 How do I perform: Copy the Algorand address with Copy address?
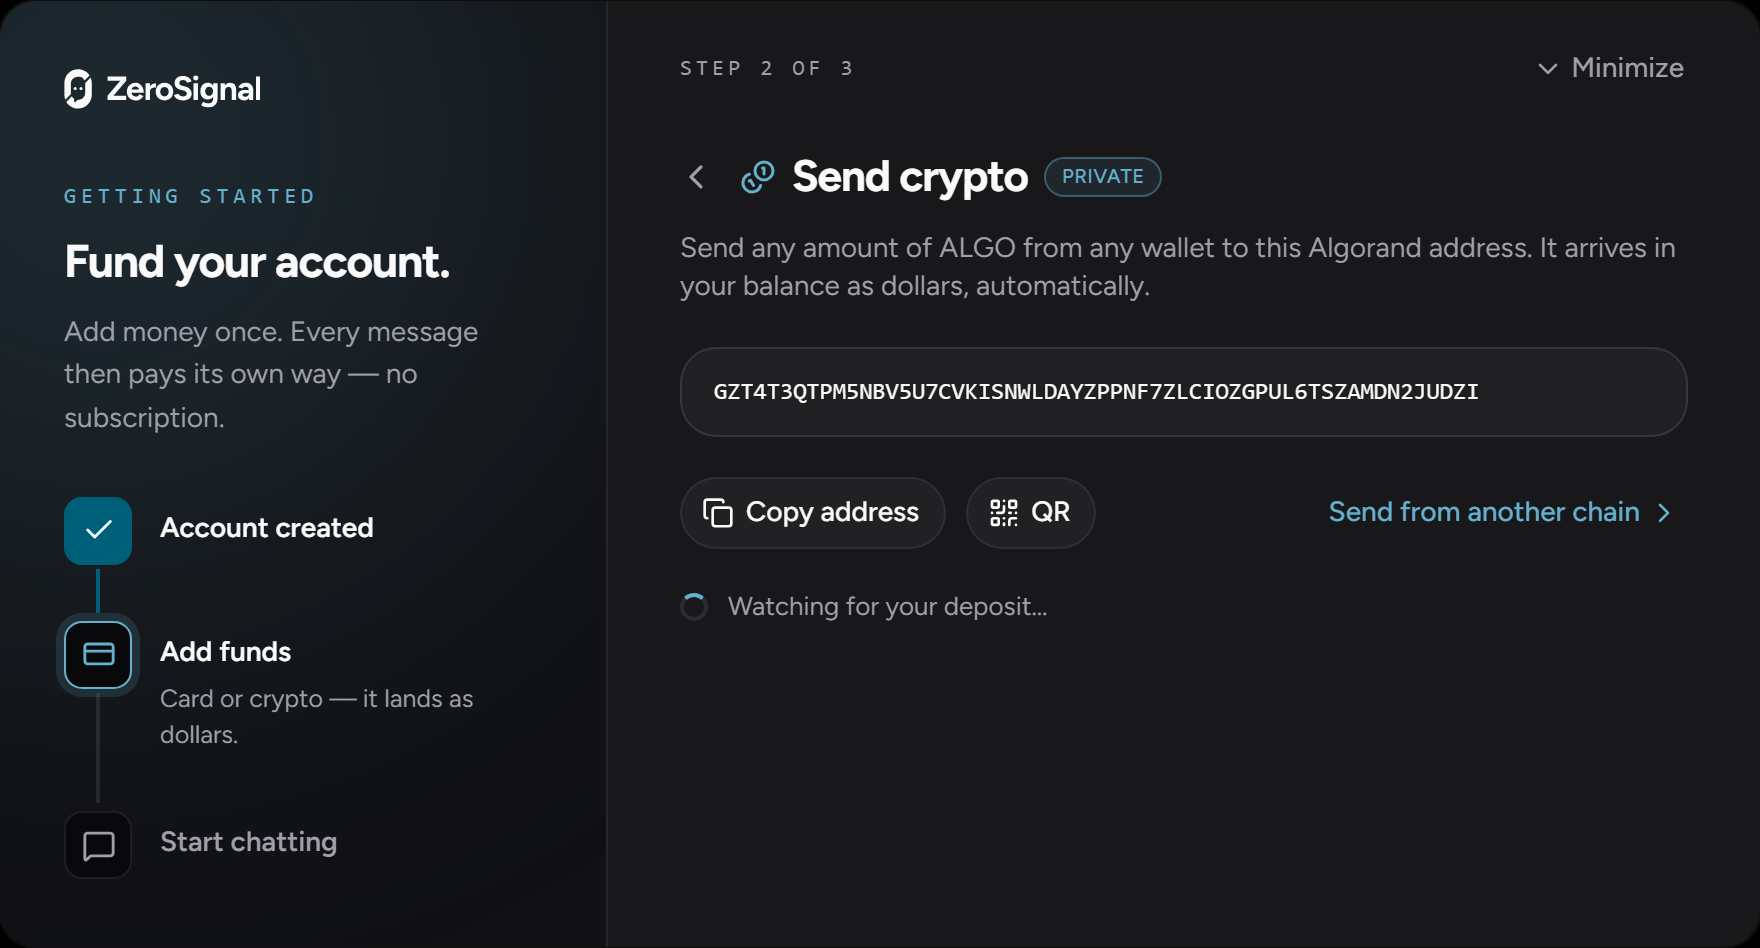(813, 513)
